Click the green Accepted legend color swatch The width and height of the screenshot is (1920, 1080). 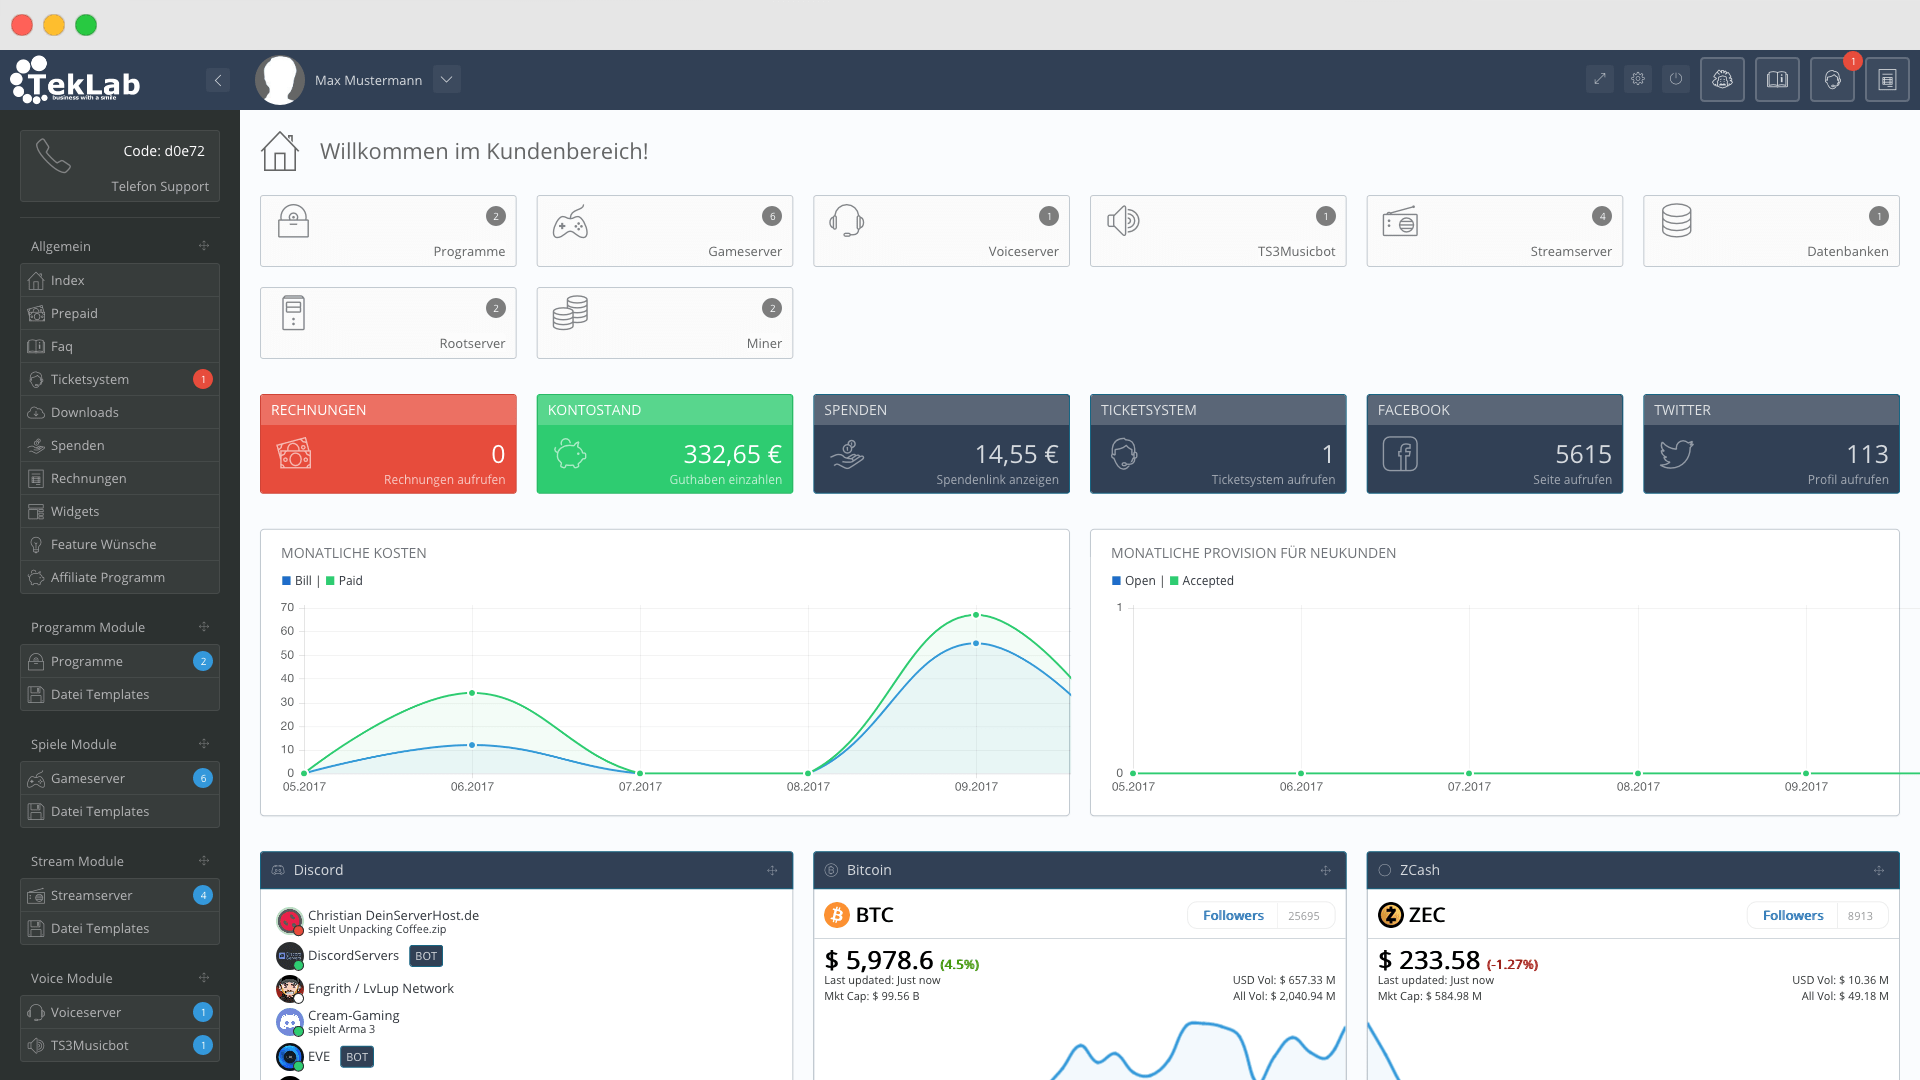1172,580
